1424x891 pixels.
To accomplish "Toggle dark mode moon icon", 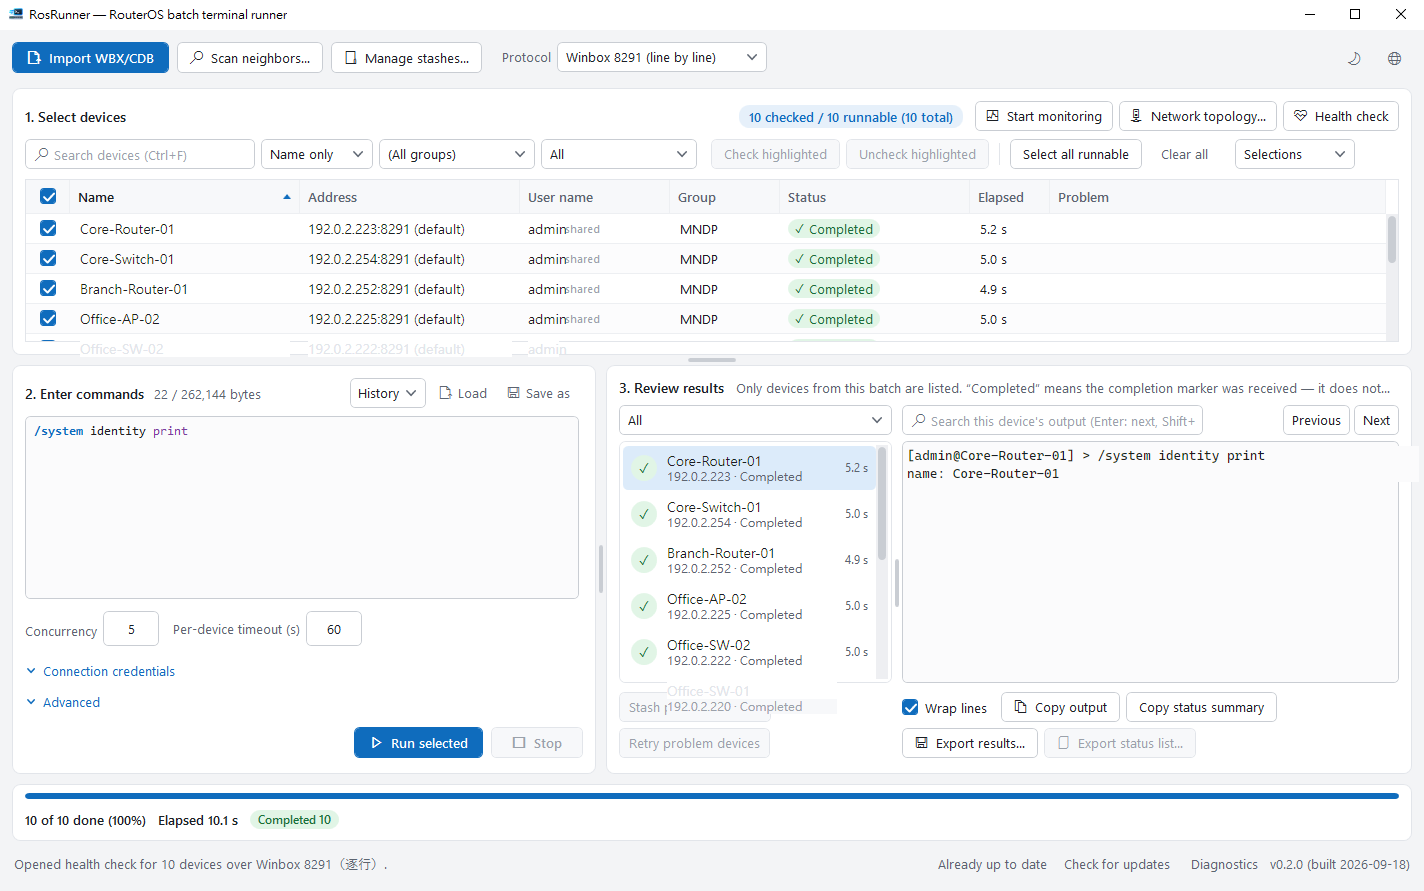I will (1354, 58).
